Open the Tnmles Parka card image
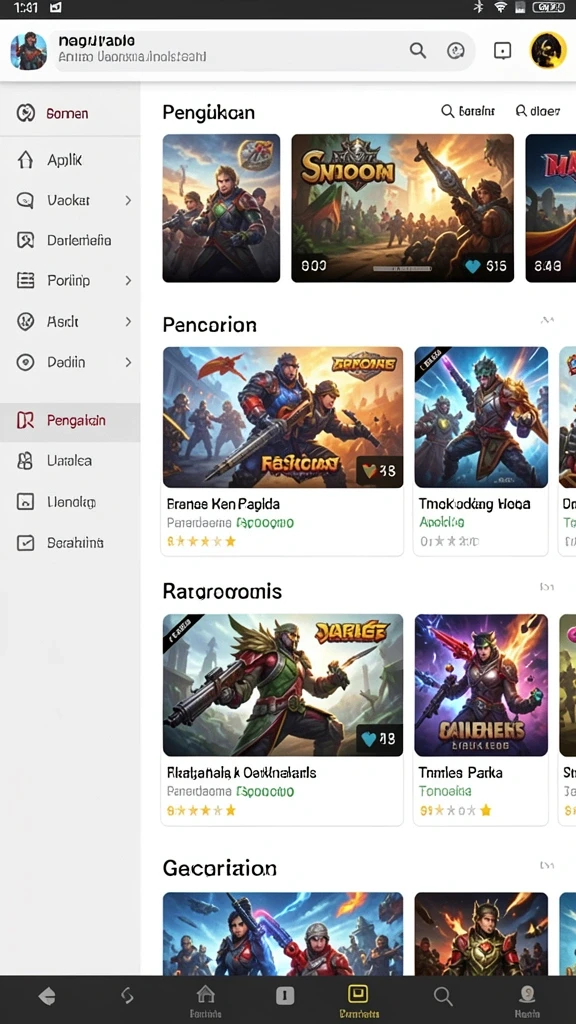The image size is (576, 1024). click(481, 685)
